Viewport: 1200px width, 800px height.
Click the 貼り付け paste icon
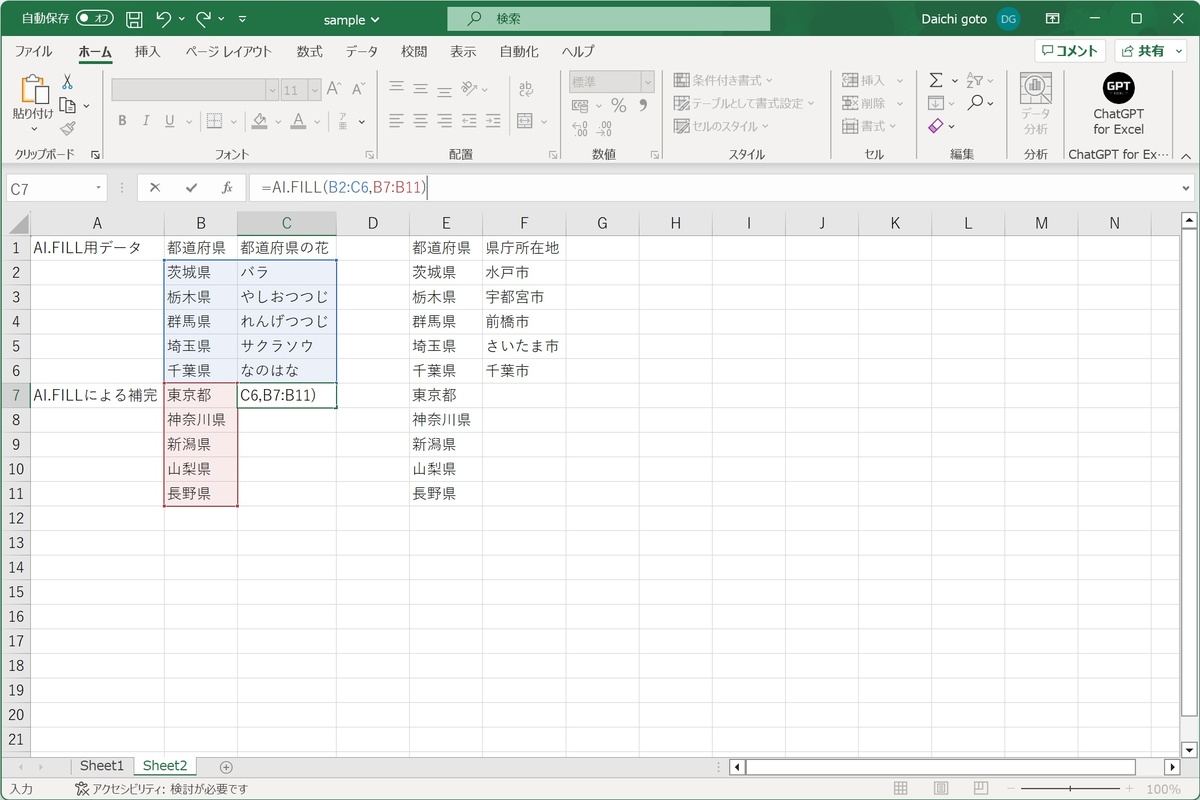pyautogui.click(x=33, y=90)
